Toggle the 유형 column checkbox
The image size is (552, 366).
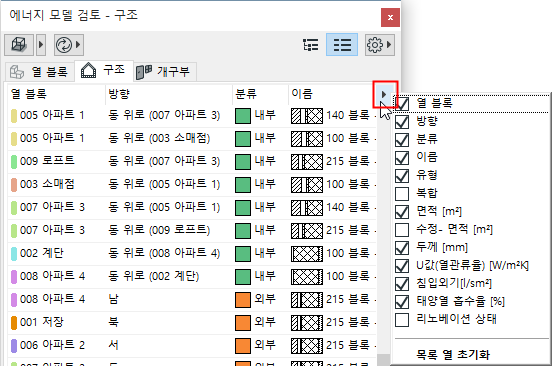click(402, 176)
